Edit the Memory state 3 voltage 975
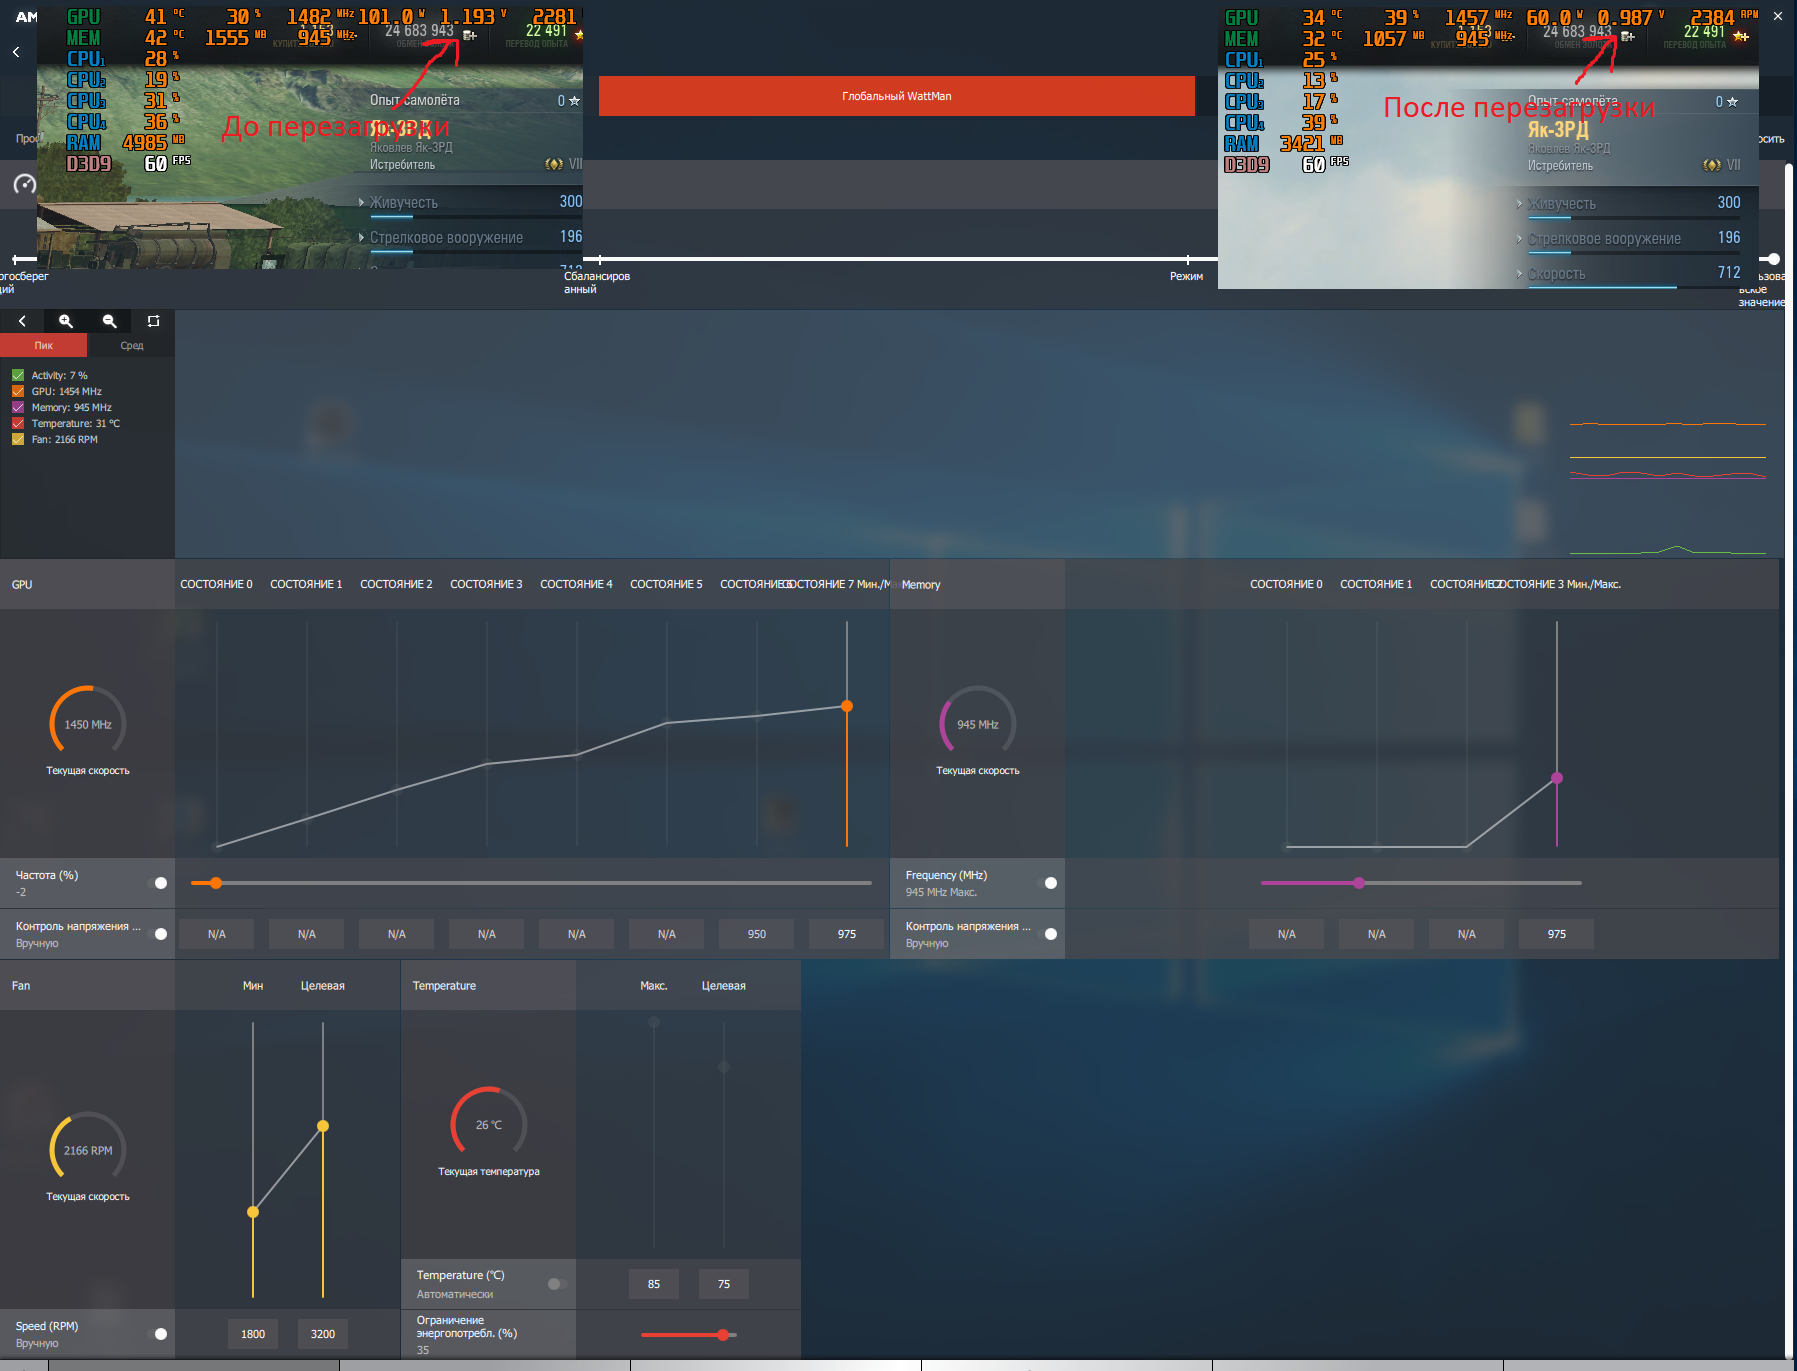Screen dimensions: 1797x1371 (x=1557, y=934)
